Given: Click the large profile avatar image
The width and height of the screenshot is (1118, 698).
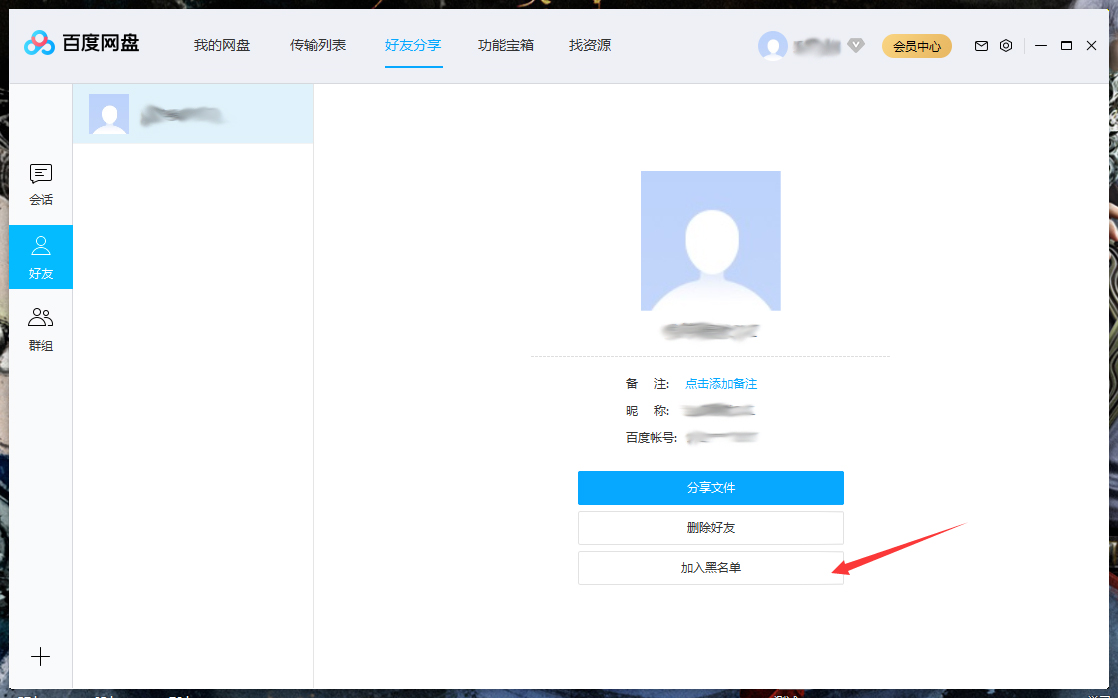Looking at the screenshot, I should 710,240.
